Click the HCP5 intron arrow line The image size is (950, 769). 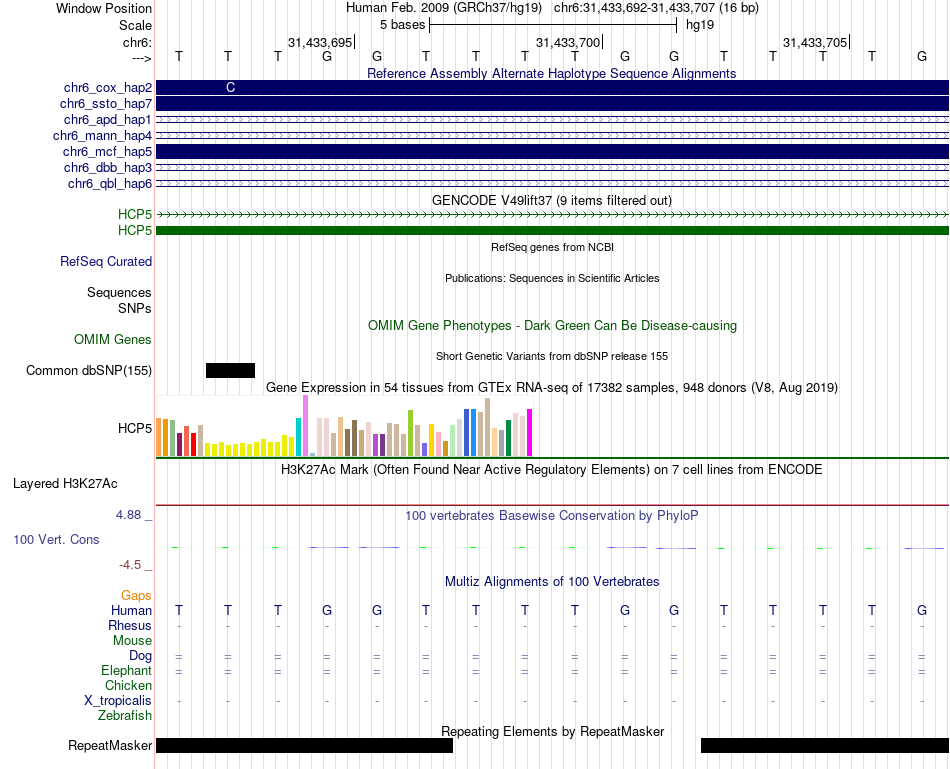click(x=552, y=215)
